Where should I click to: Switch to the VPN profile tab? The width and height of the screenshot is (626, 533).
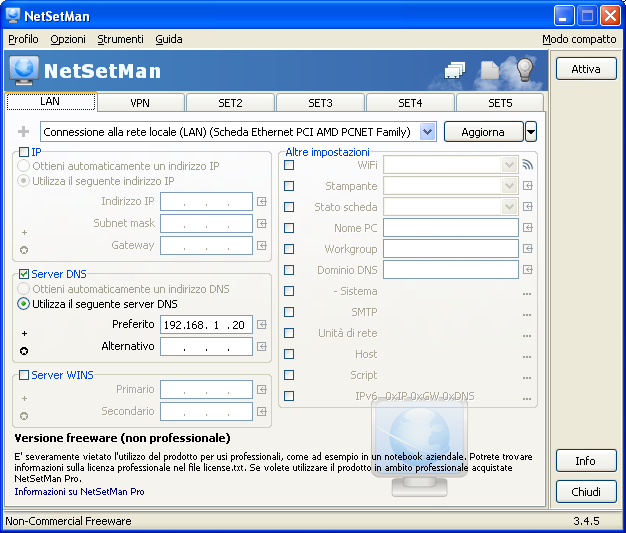(141, 103)
